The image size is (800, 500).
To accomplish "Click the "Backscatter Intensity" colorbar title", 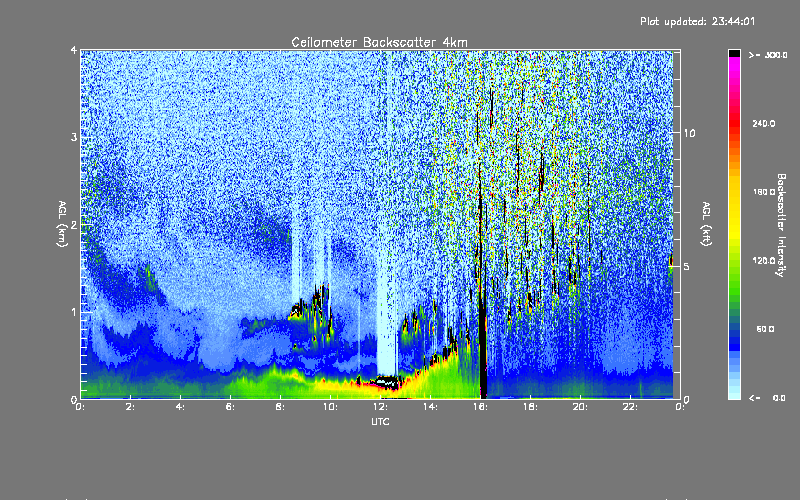I will pos(781,225).
